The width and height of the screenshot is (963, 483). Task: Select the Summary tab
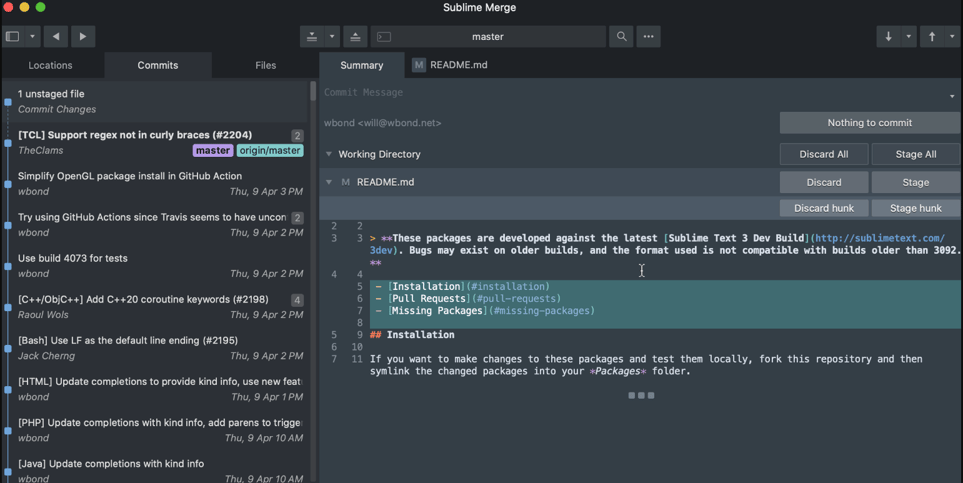click(362, 65)
